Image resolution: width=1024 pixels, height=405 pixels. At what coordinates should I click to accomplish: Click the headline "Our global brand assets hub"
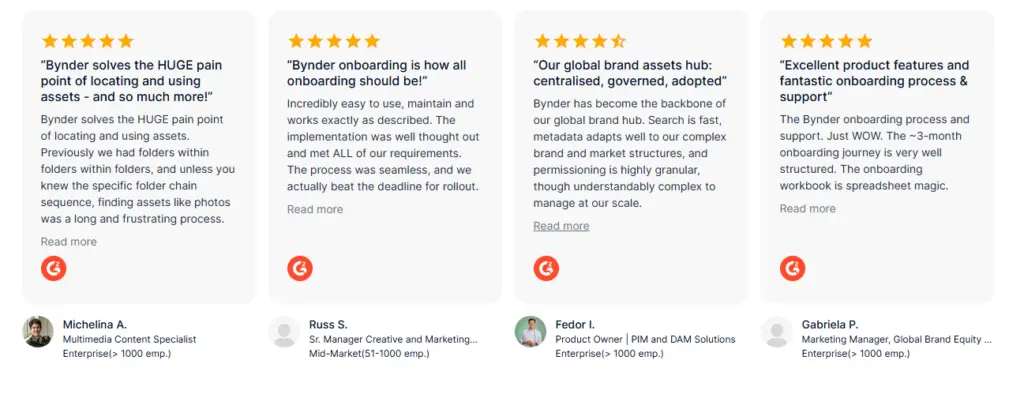pyautogui.click(x=630, y=72)
